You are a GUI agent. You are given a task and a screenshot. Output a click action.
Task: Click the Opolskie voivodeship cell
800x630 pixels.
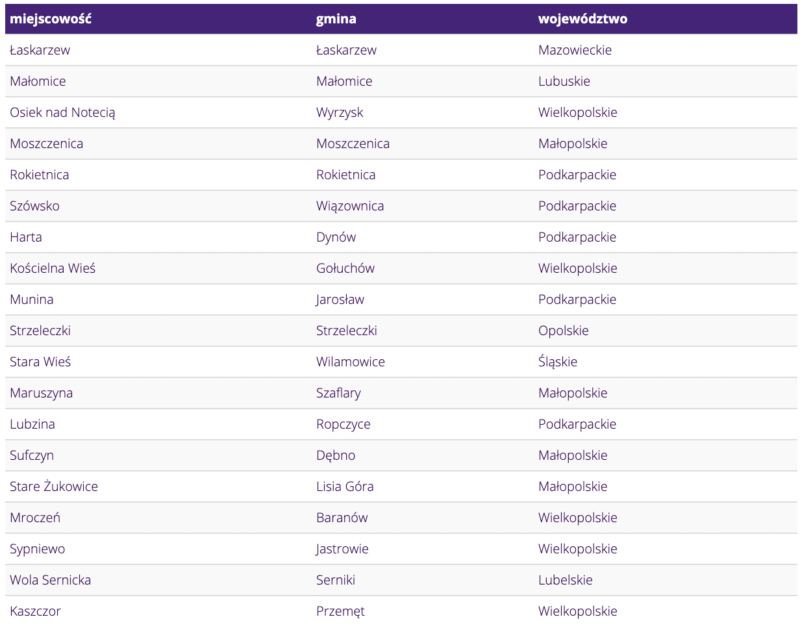coord(563,330)
